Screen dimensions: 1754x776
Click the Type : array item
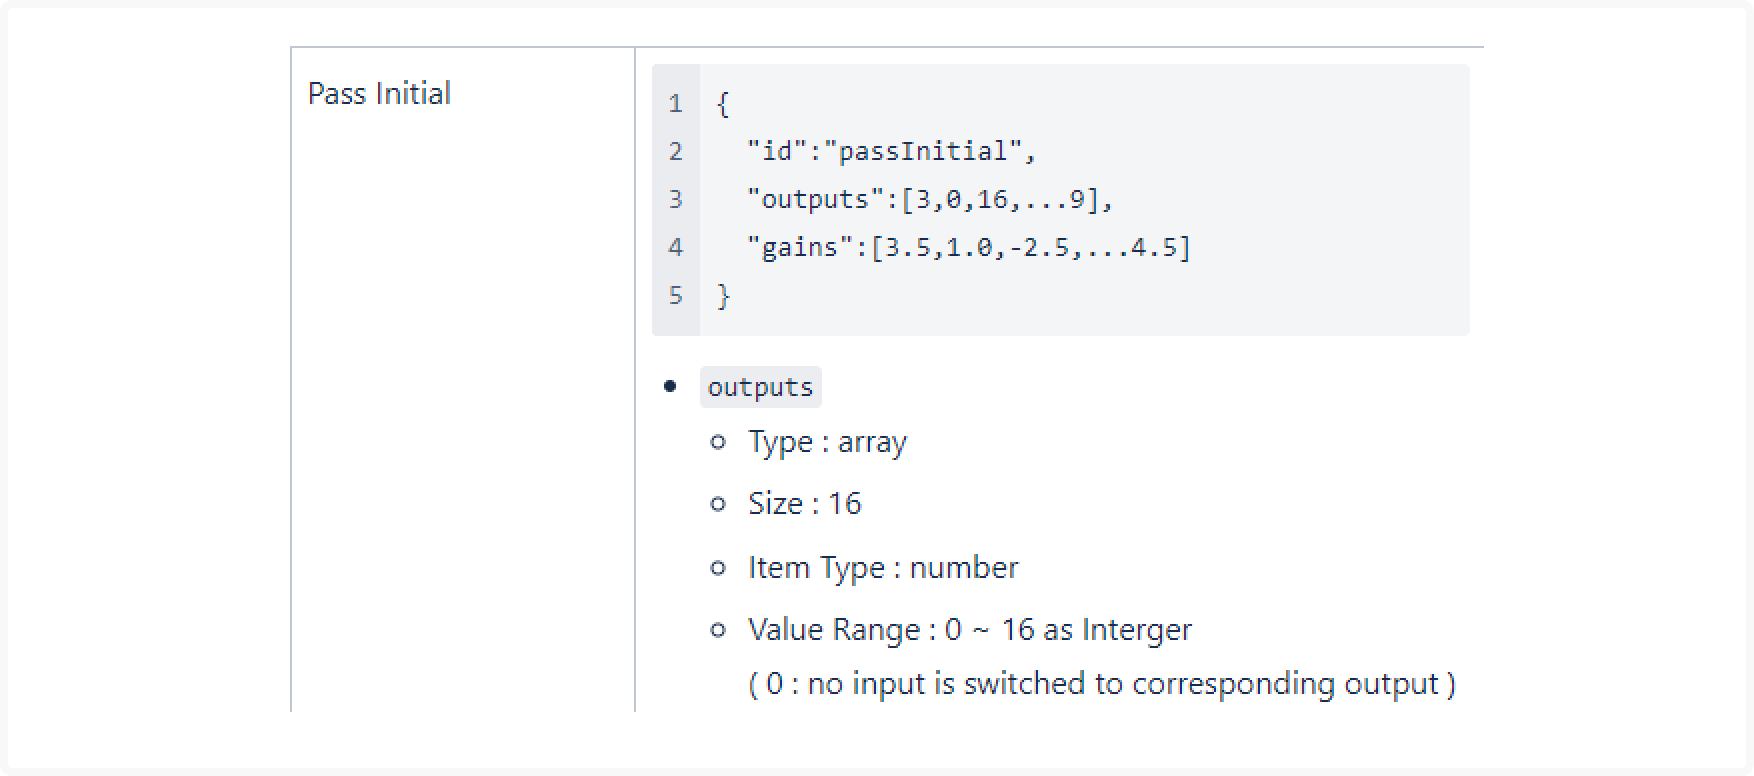[827, 442]
